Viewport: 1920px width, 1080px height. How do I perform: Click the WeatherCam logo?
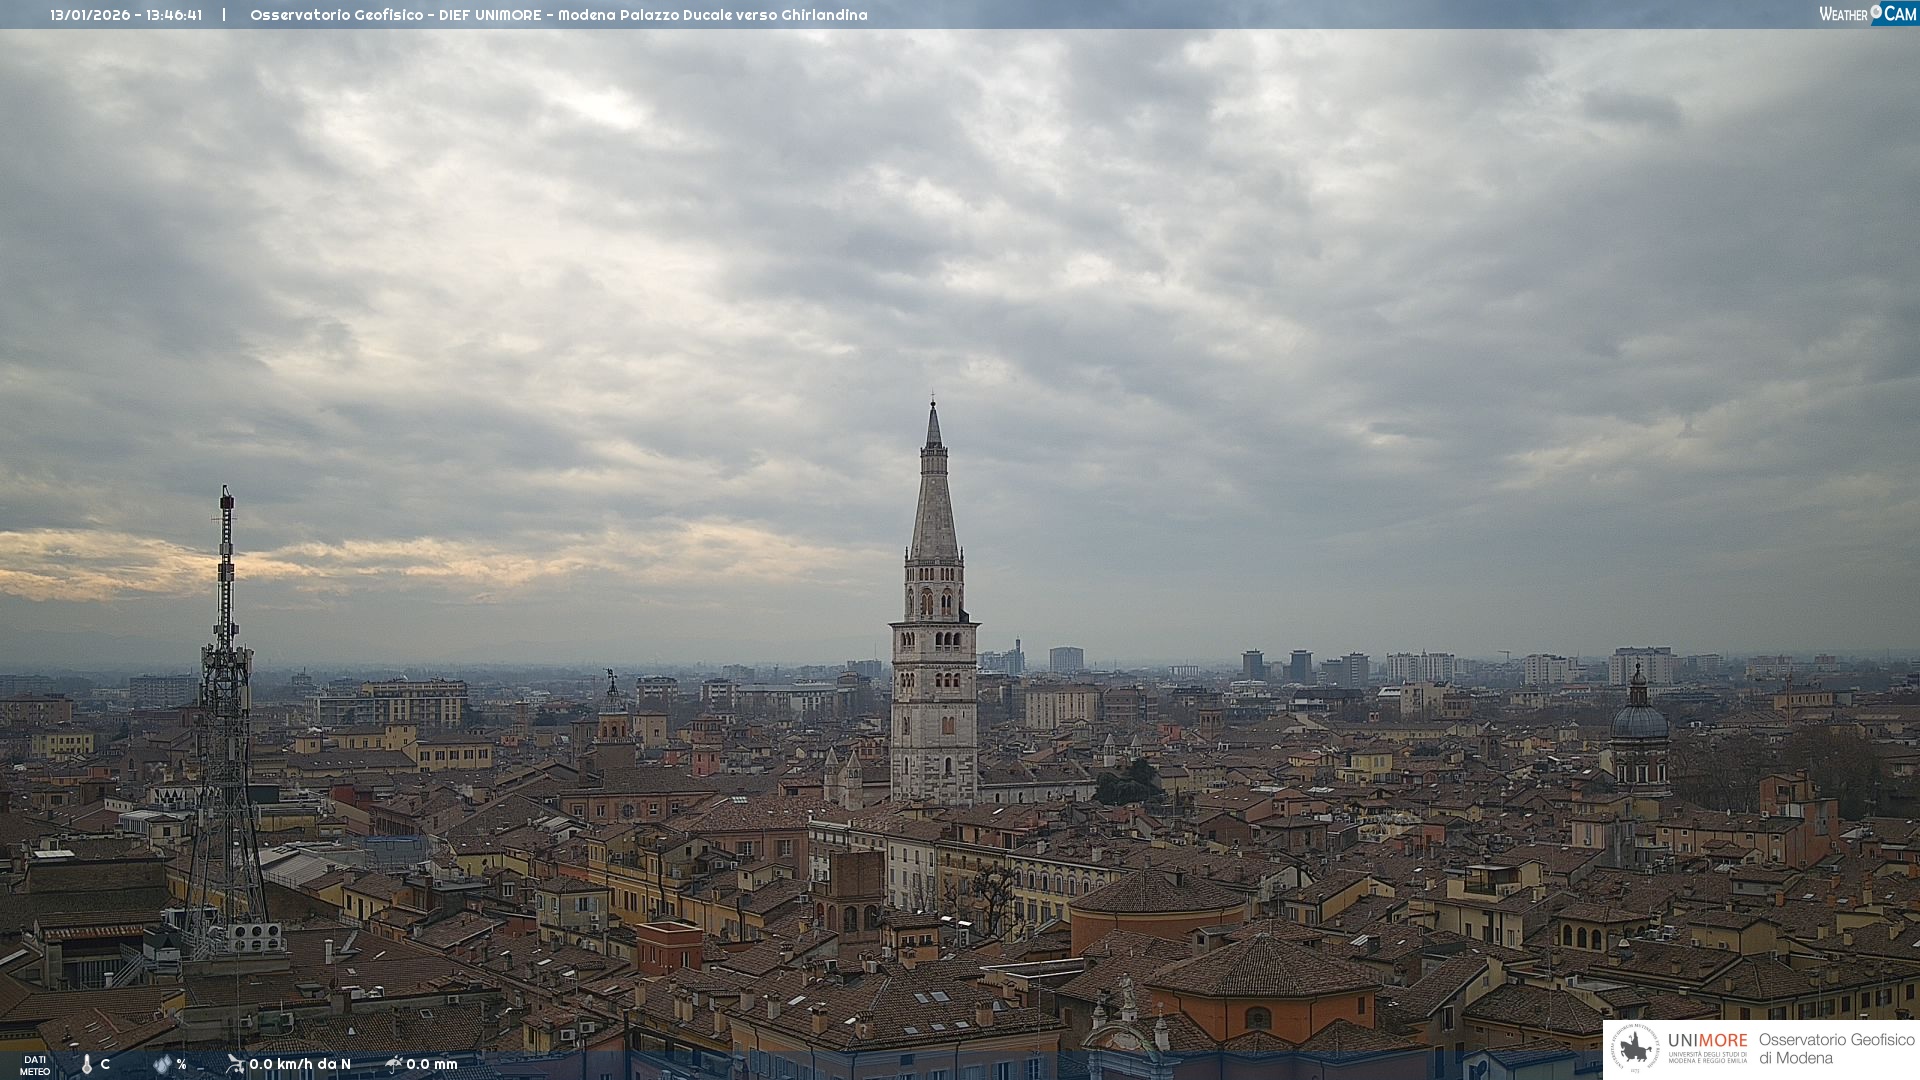1867,14
